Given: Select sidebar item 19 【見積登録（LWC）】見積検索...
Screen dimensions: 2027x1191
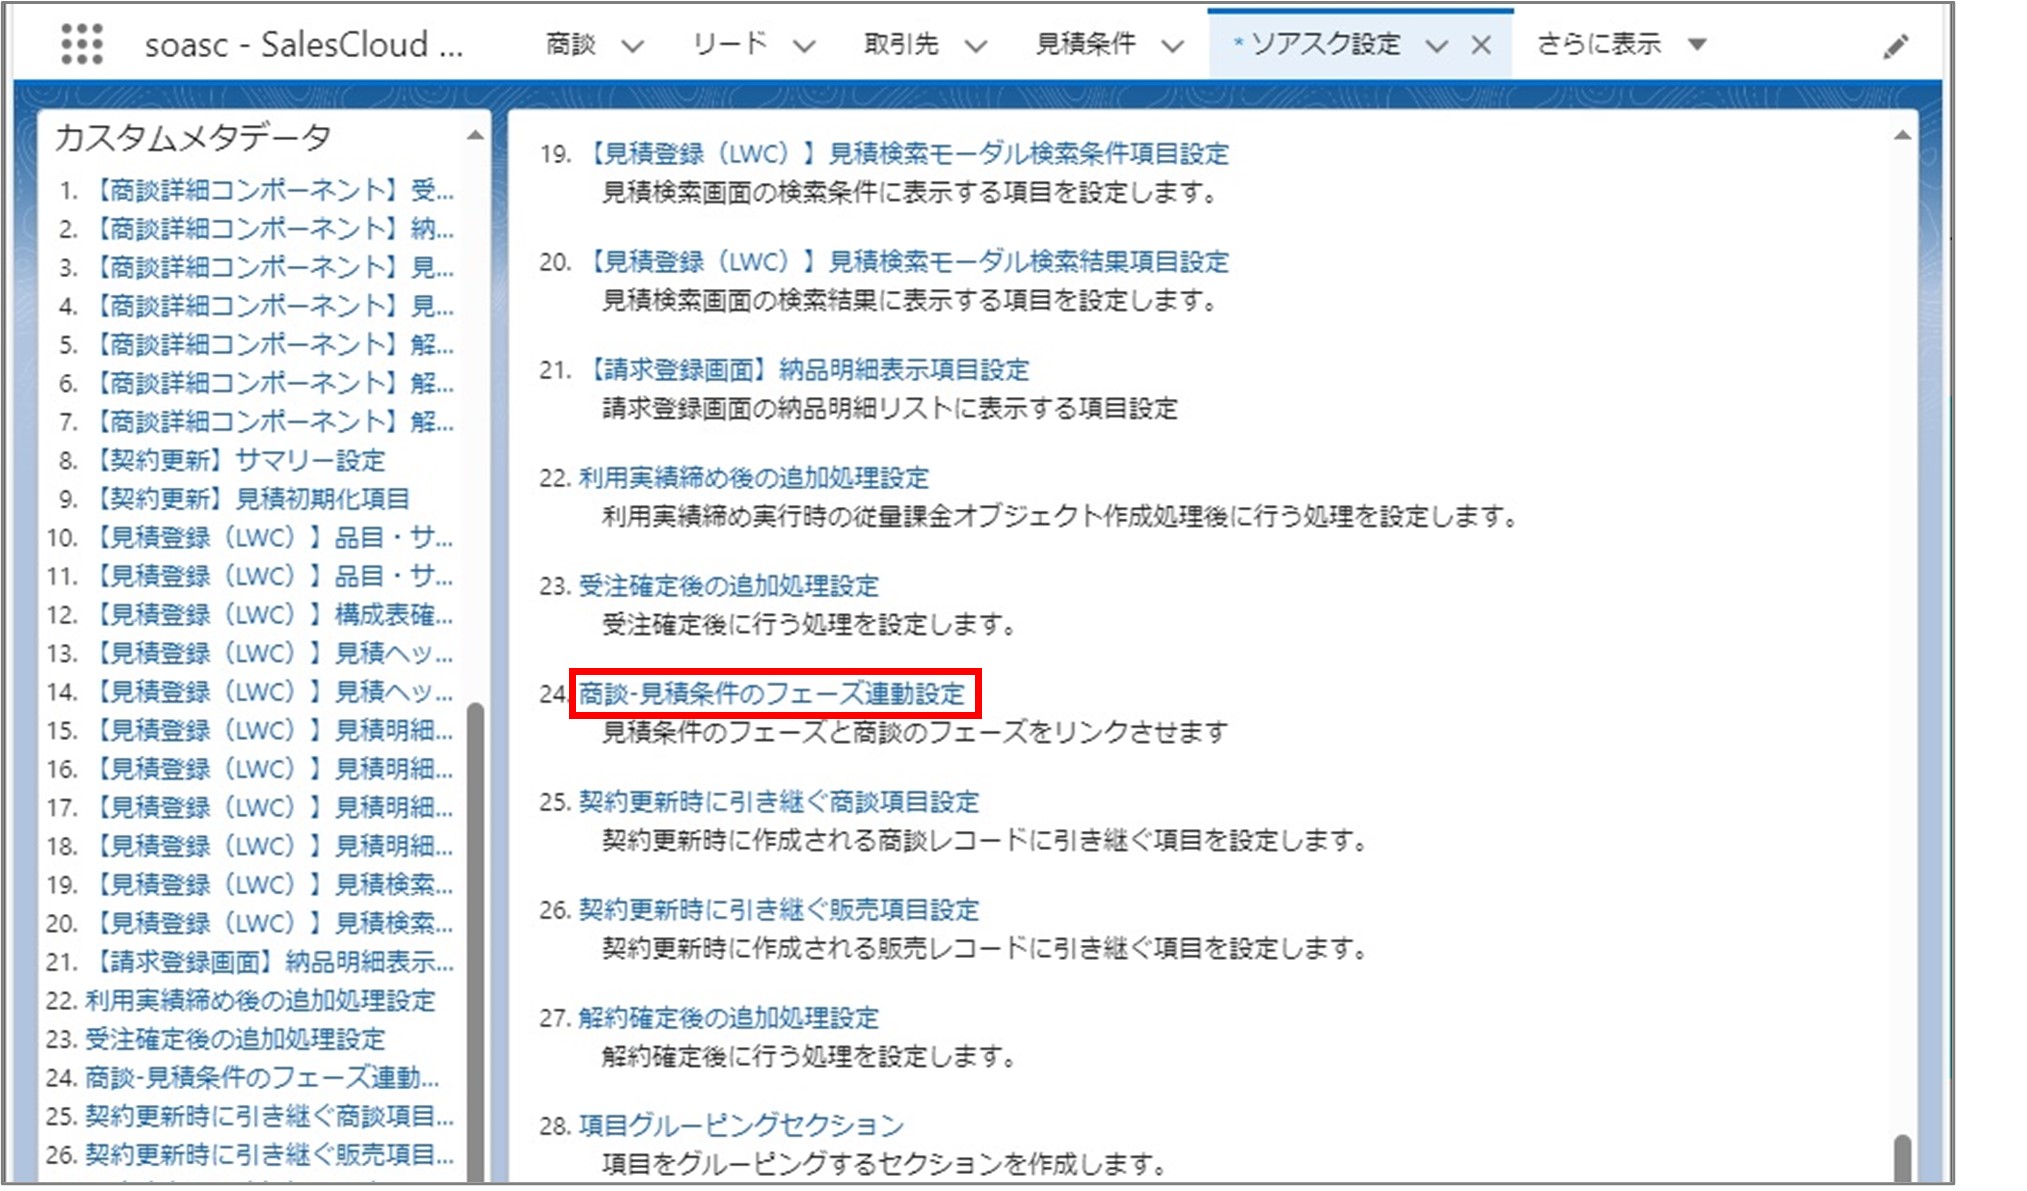Looking at the screenshot, I should 269,884.
